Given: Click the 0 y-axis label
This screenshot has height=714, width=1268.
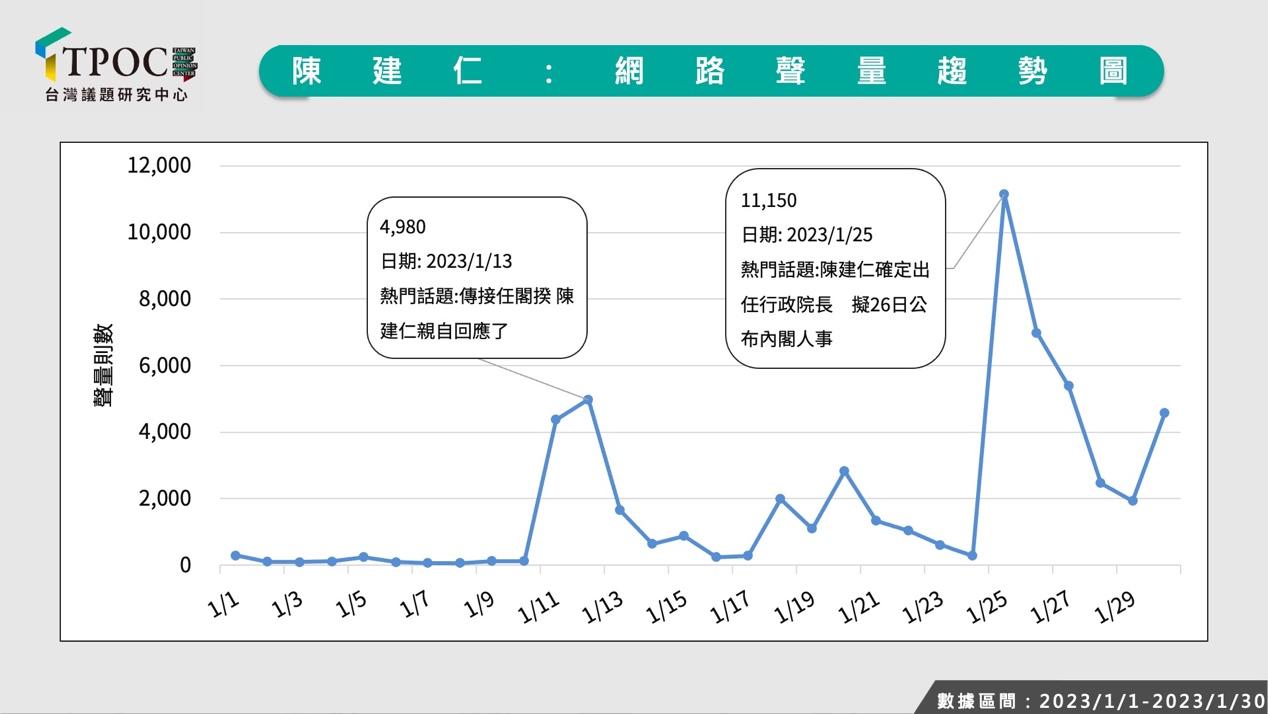Looking at the screenshot, I should coord(185,566).
